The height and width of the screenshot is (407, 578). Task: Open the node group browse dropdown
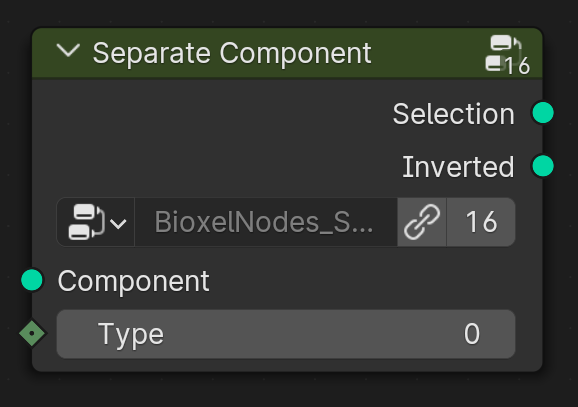(96, 222)
